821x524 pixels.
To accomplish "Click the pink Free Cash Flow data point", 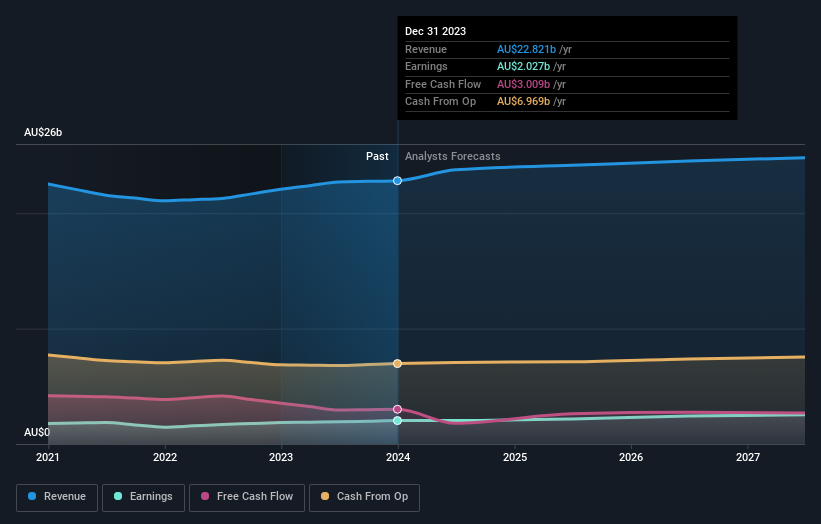I will click(x=397, y=409).
